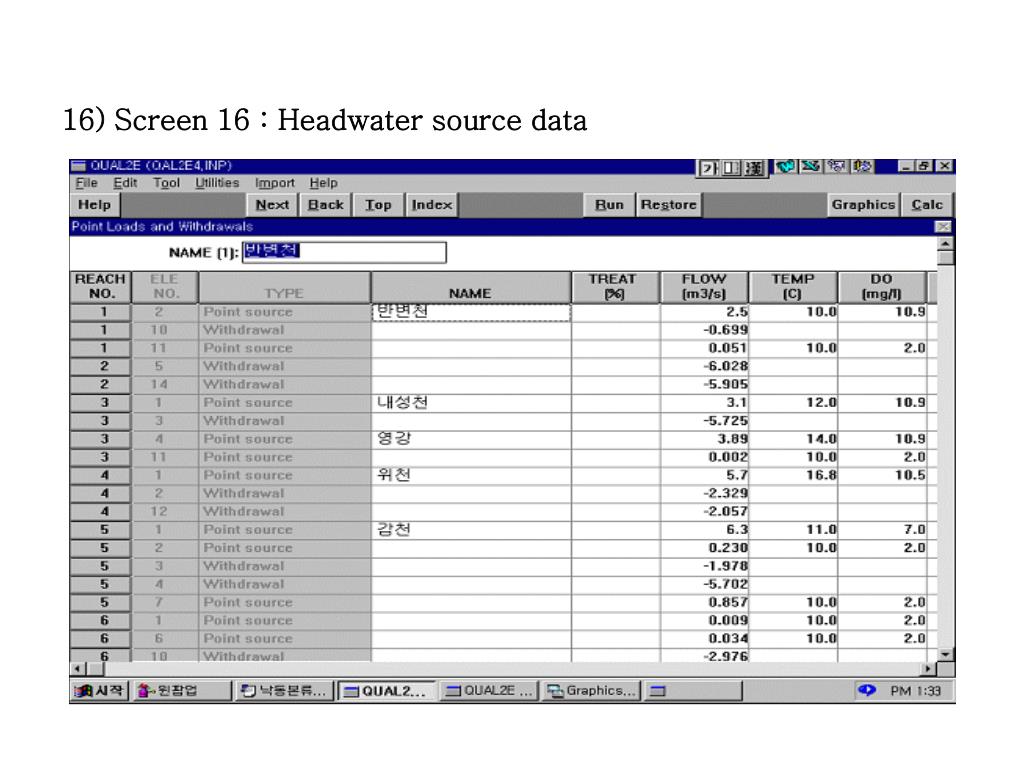The width and height of the screenshot is (1024, 768).
Task: Click the vertical scrollbar up arrow
Action: click(x=945, y=244)
